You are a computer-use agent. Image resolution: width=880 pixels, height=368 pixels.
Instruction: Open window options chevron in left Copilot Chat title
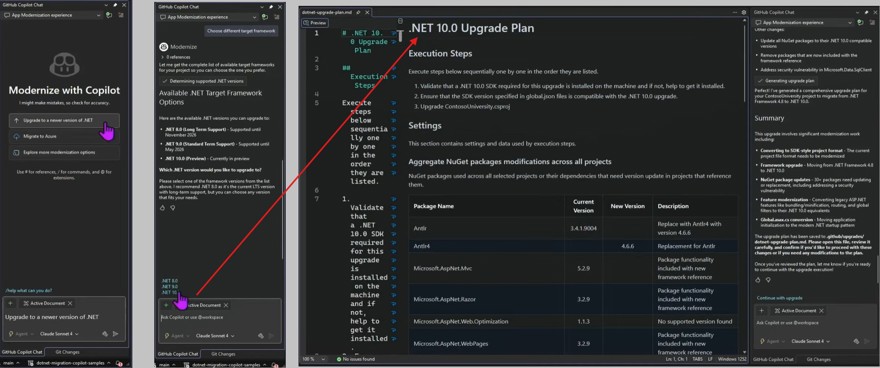pyautogui.click(x=107, y=5)
